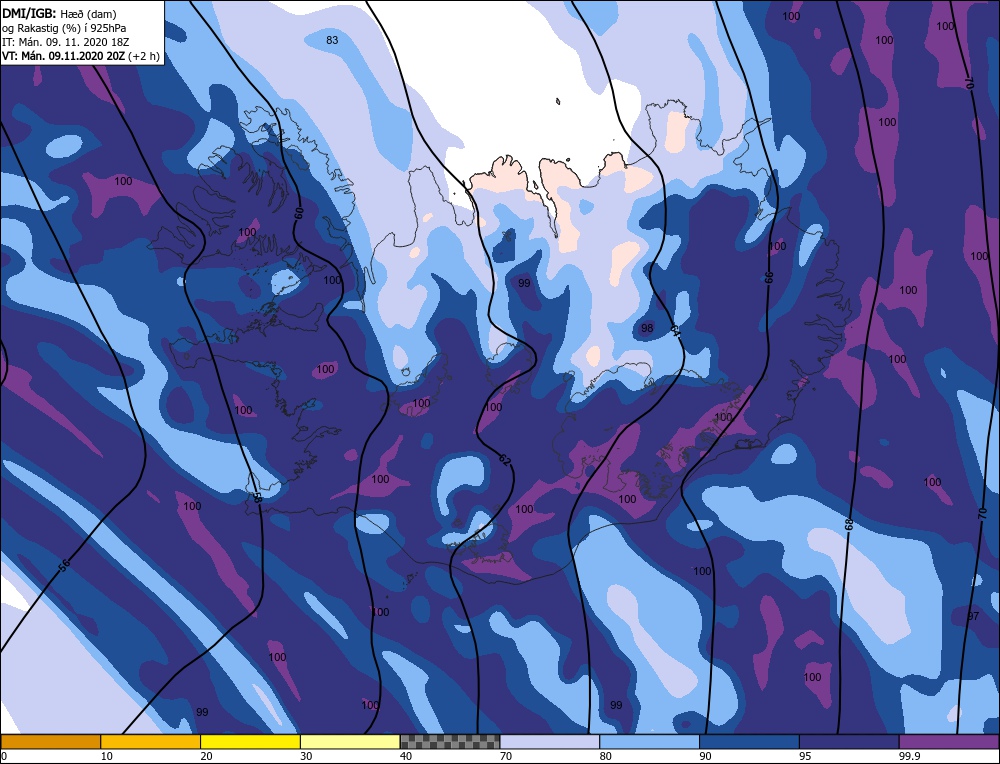The image size is (1000, 764).
Task: Click the humidity value "98"
Action: 647,328
